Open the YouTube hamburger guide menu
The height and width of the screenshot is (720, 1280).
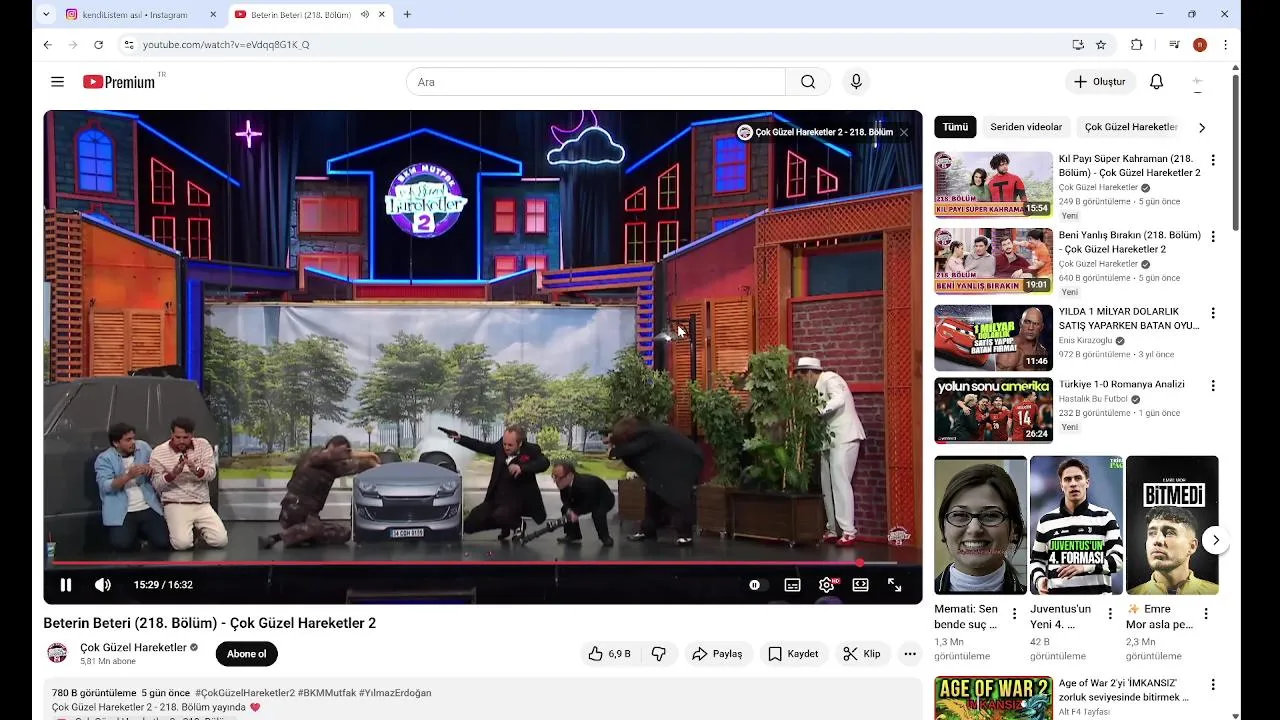tap(57, 82)
